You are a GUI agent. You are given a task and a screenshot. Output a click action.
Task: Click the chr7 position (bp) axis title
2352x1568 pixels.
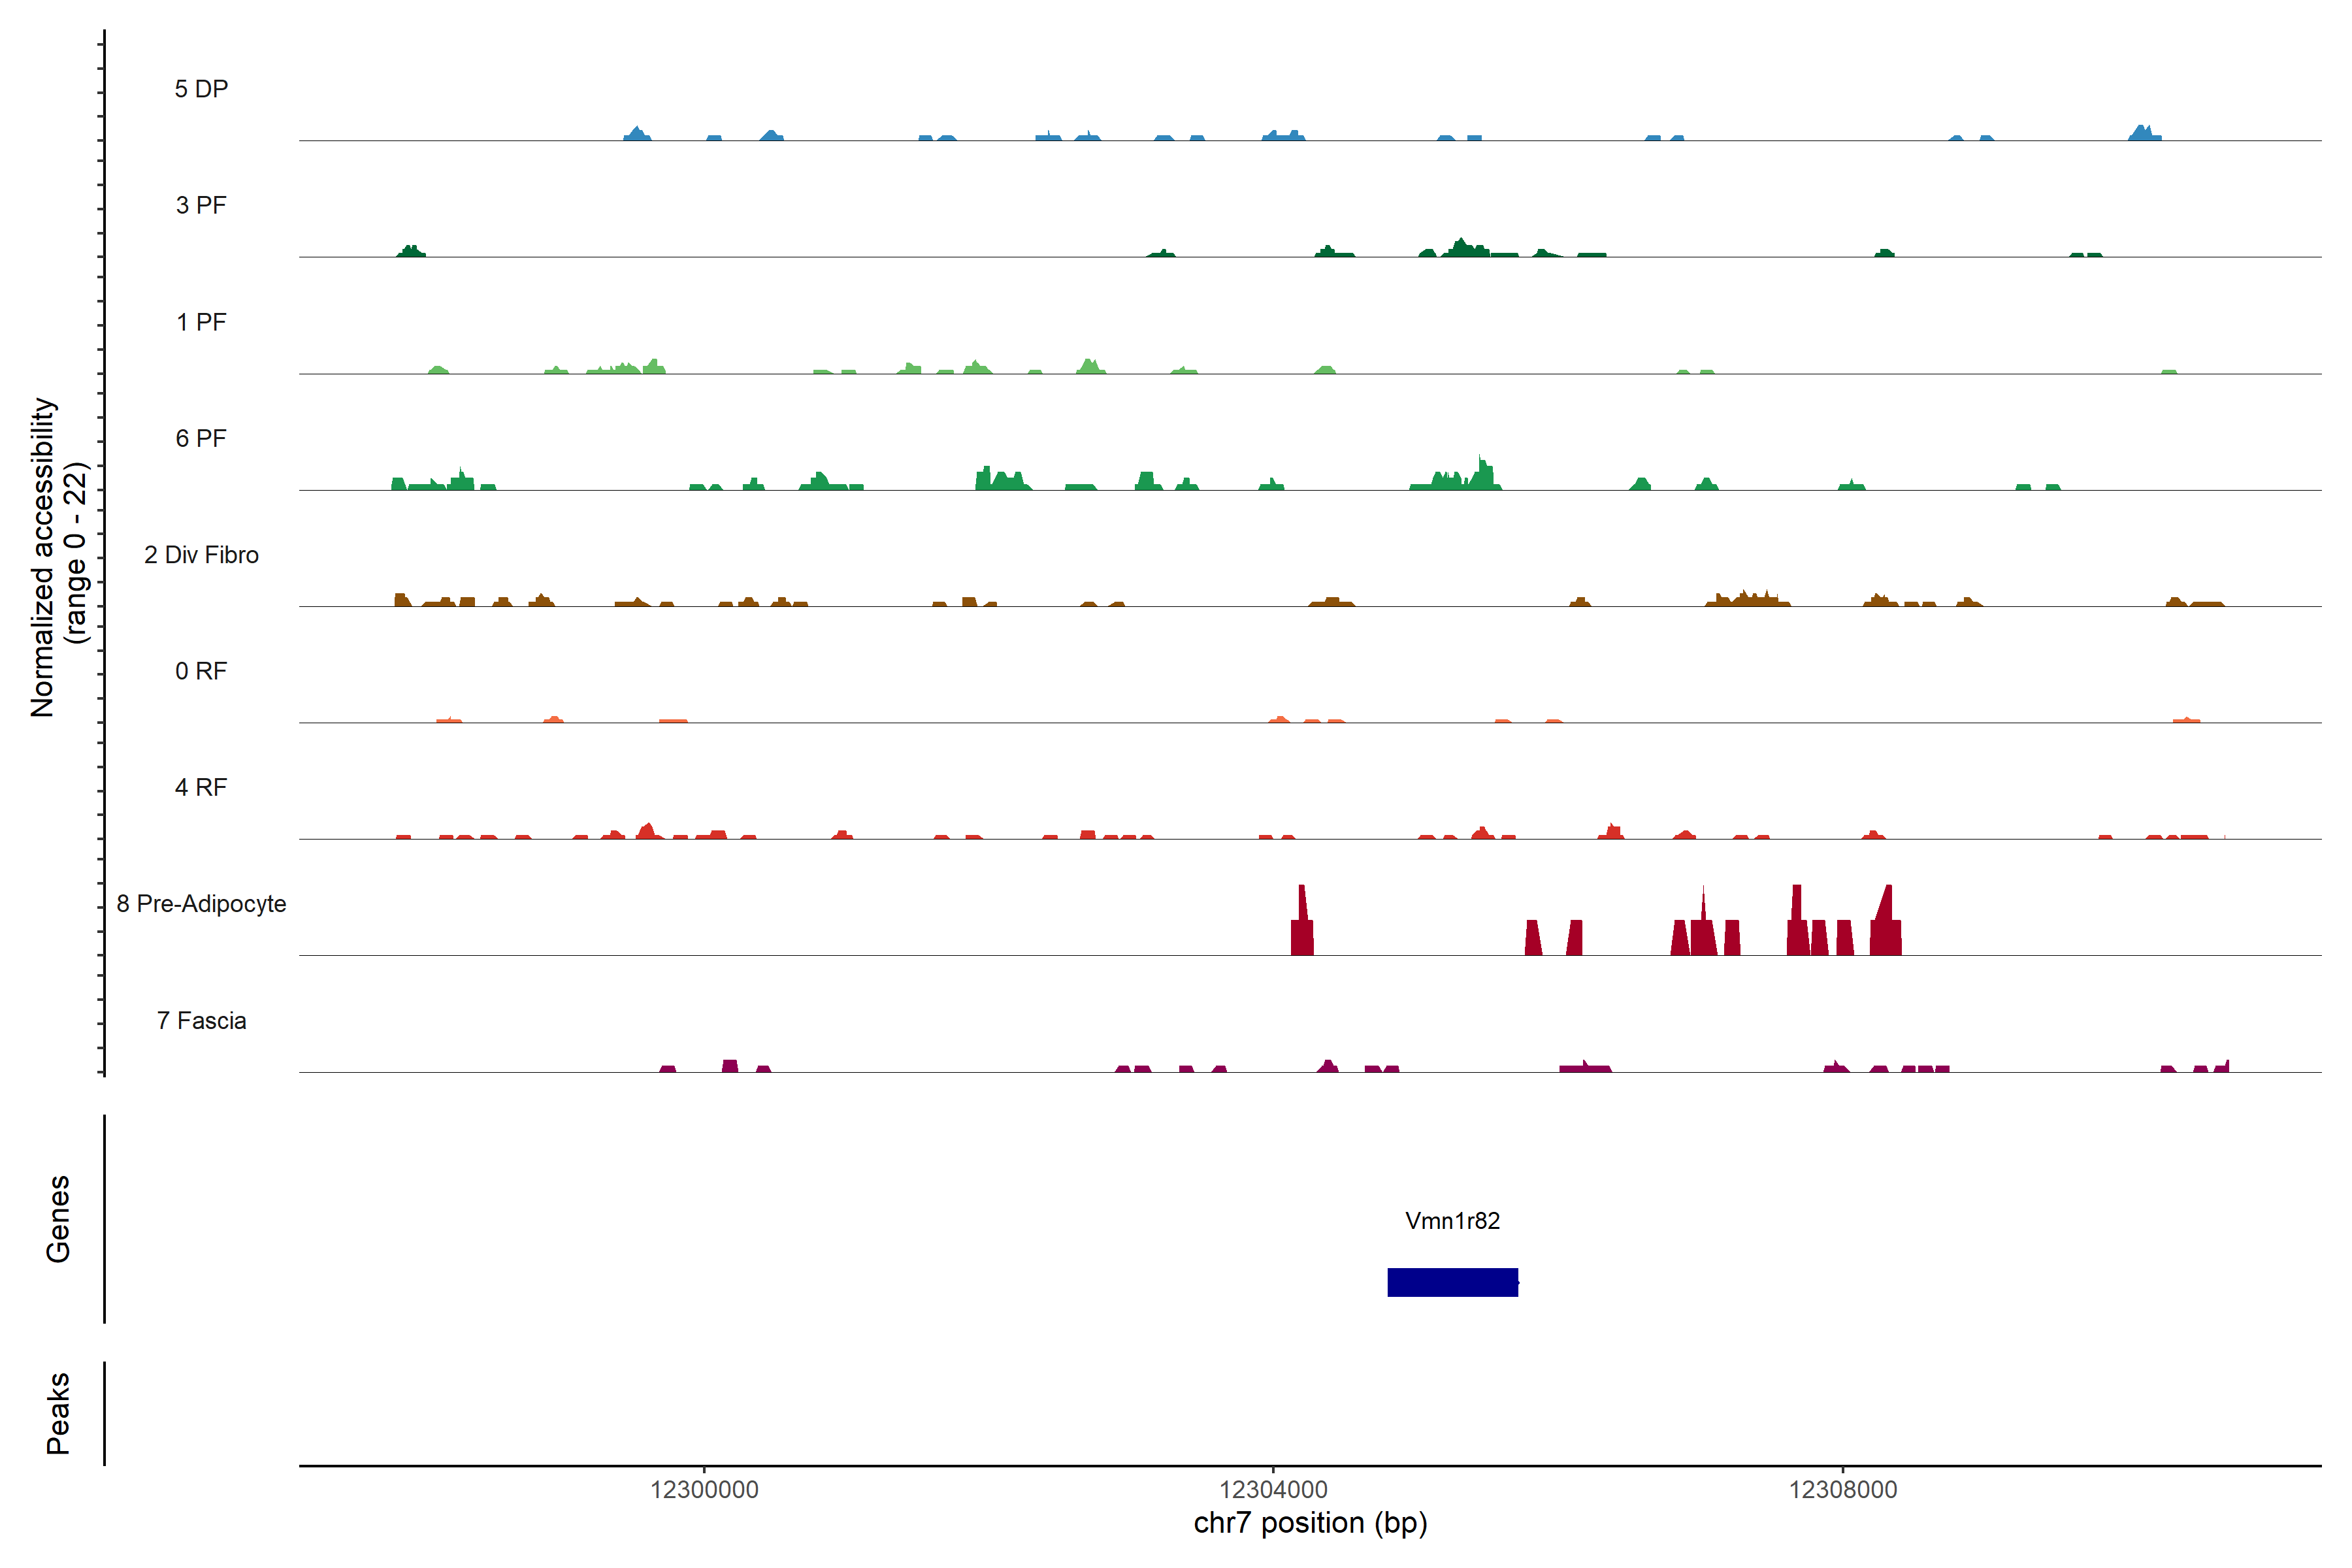pyautogui.click(x=1310, y=1523)
